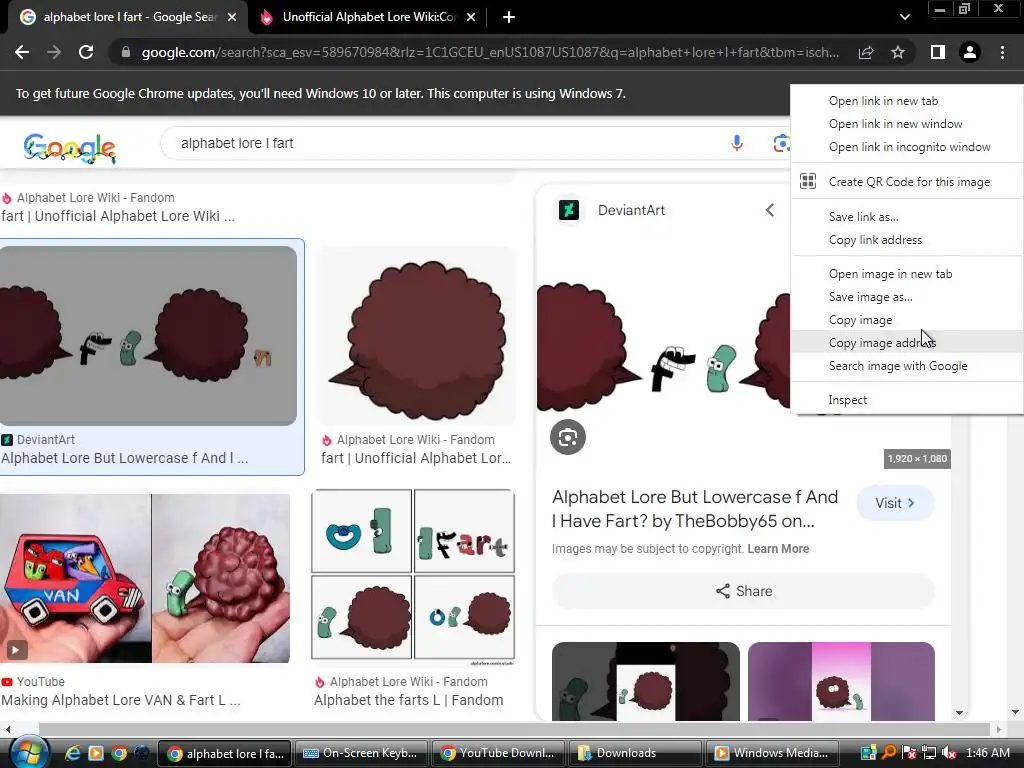Click the large preview image
The height and width of the screenshot is (768, 1024).
click(663, 353)
